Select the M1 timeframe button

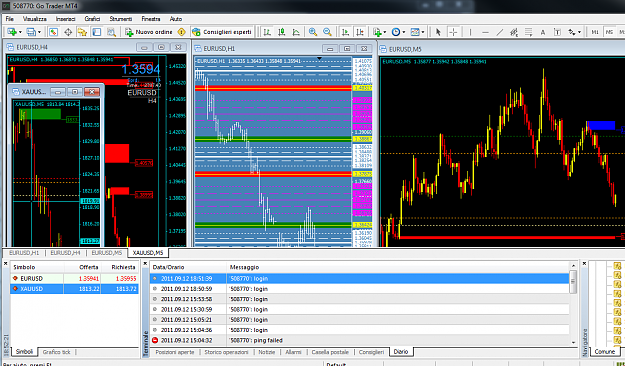595,32
